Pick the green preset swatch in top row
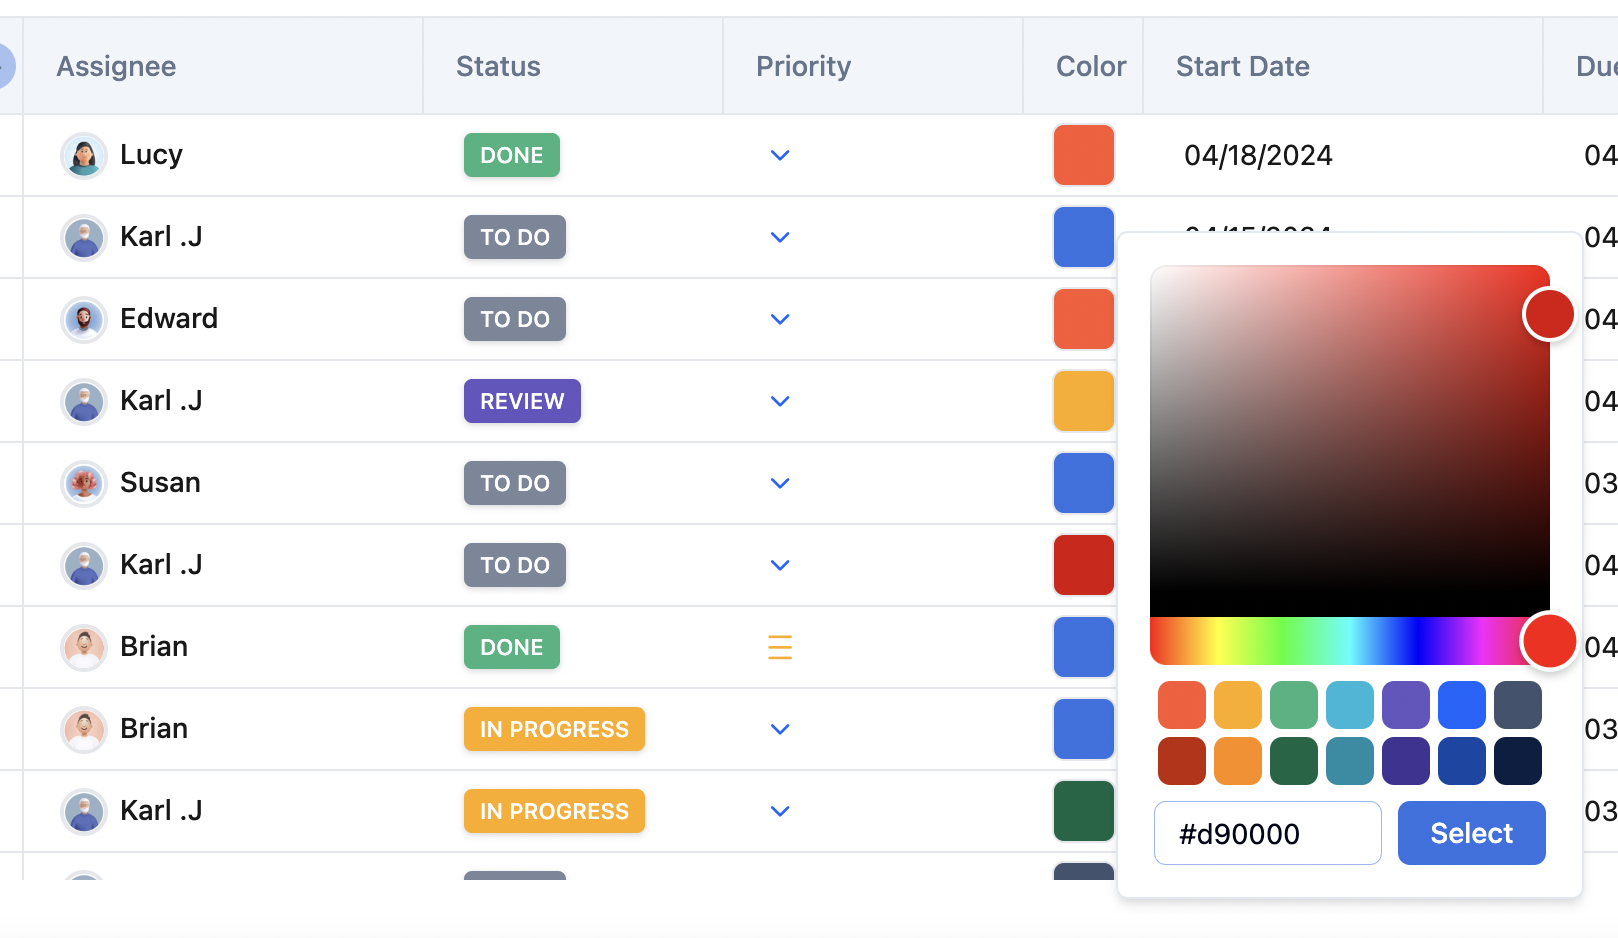 pos(1293,705)
